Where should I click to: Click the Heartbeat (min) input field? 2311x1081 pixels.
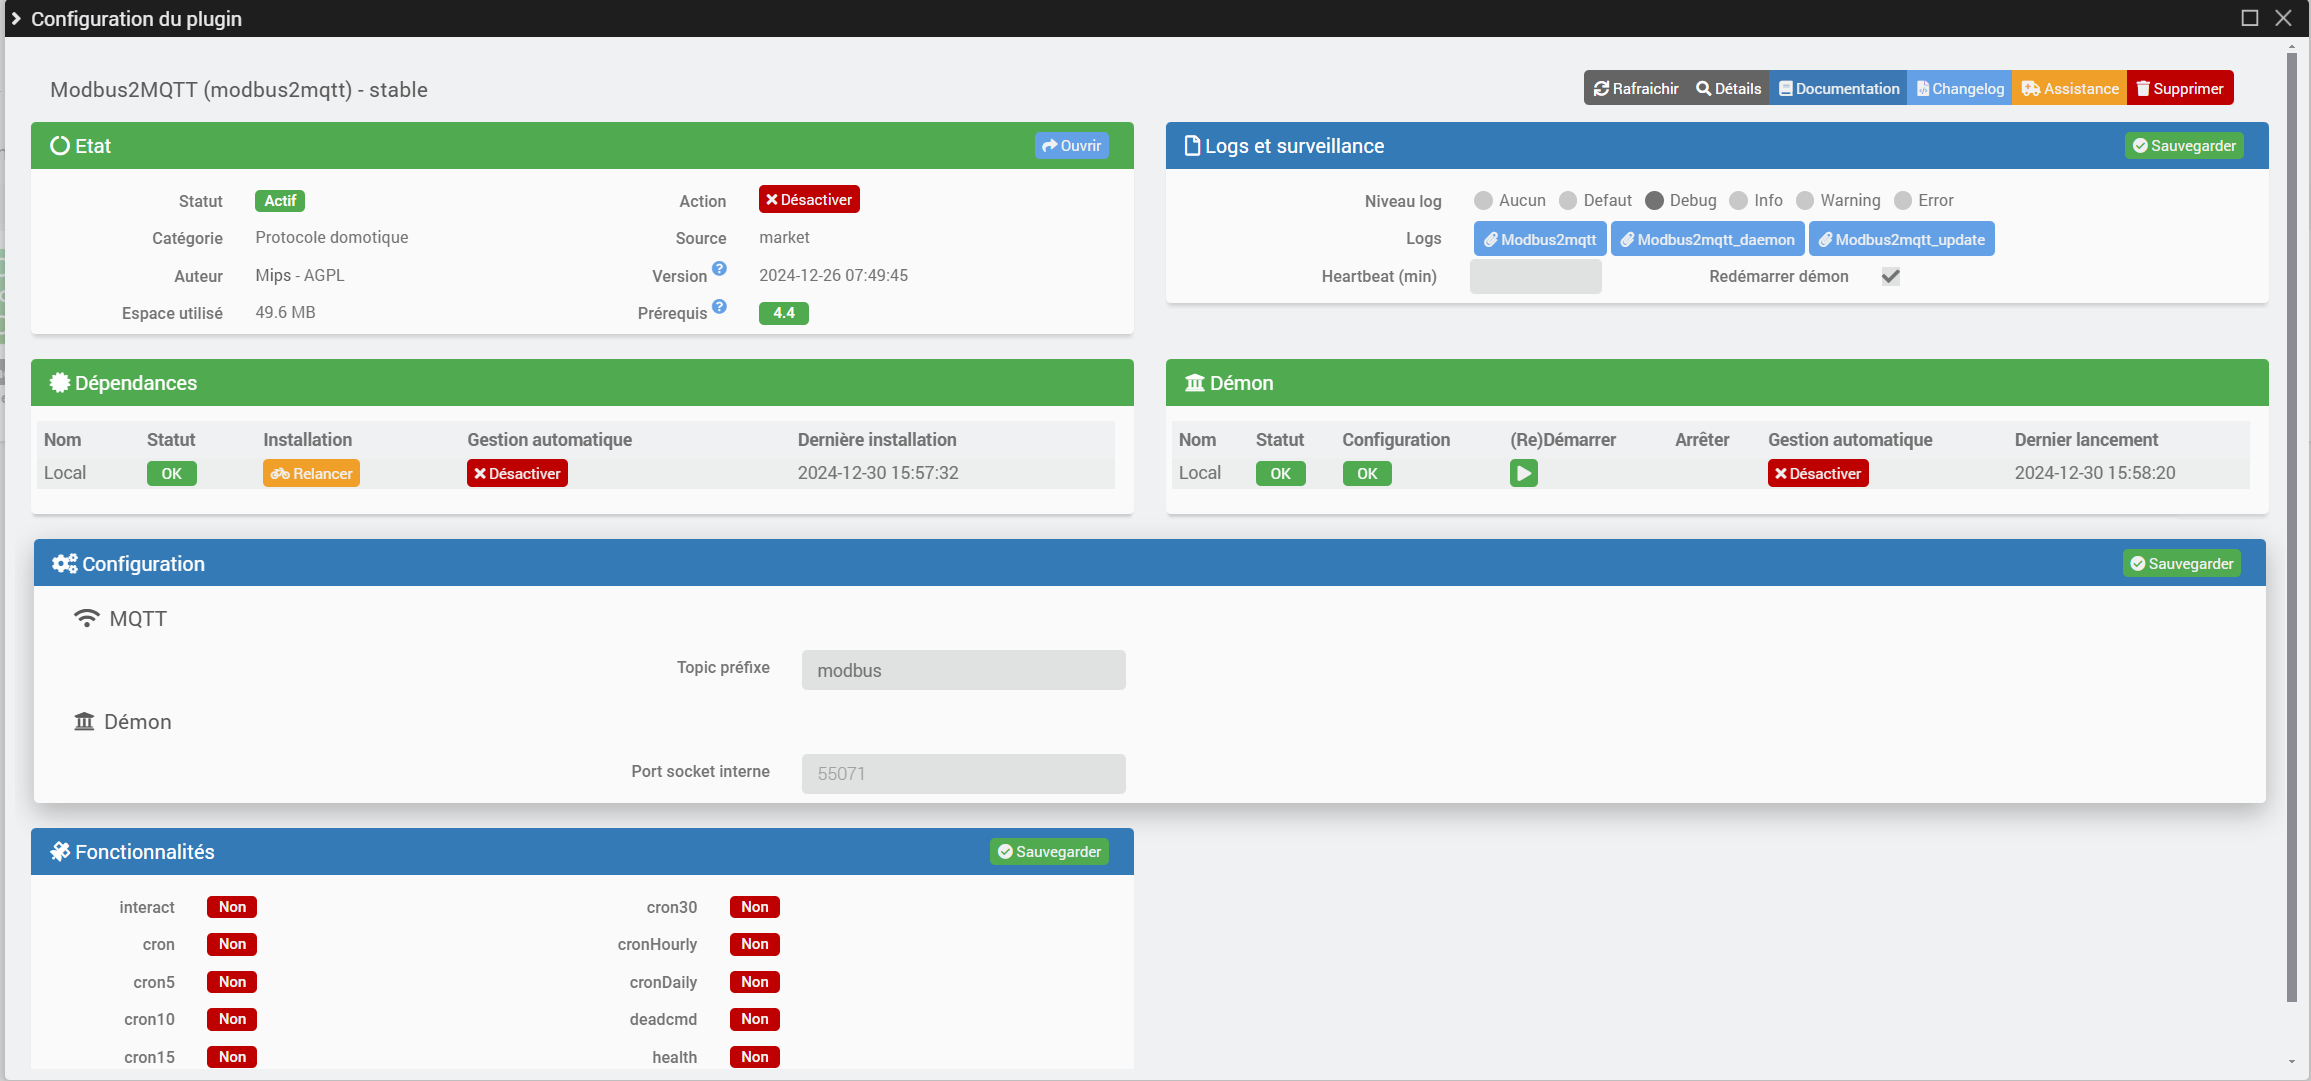(1536, 276)
